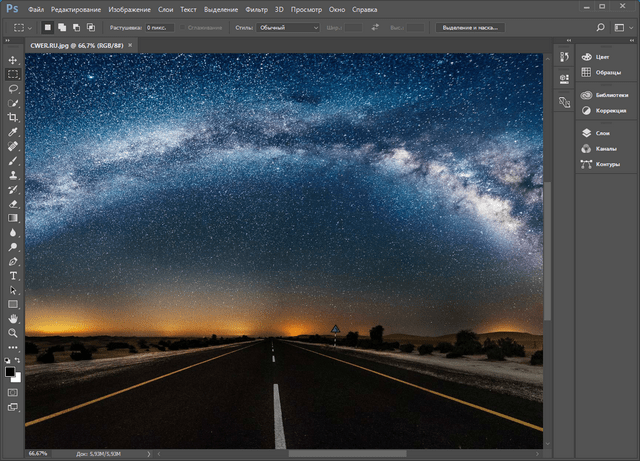Open the Стиль dropdown set to Обычный
This screenshot has height=461, width=640.
289,28
